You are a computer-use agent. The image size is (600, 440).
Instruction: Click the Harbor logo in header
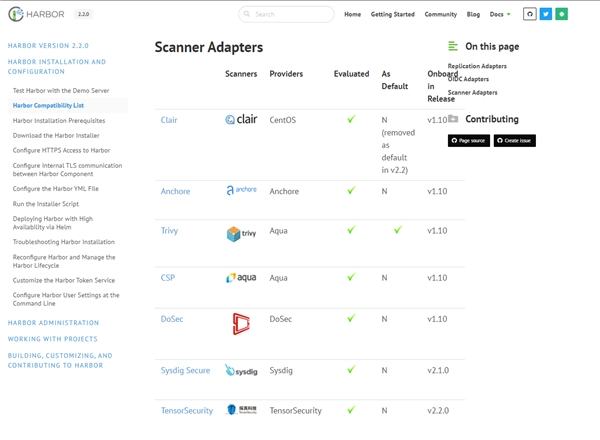[x=38, y=15]
